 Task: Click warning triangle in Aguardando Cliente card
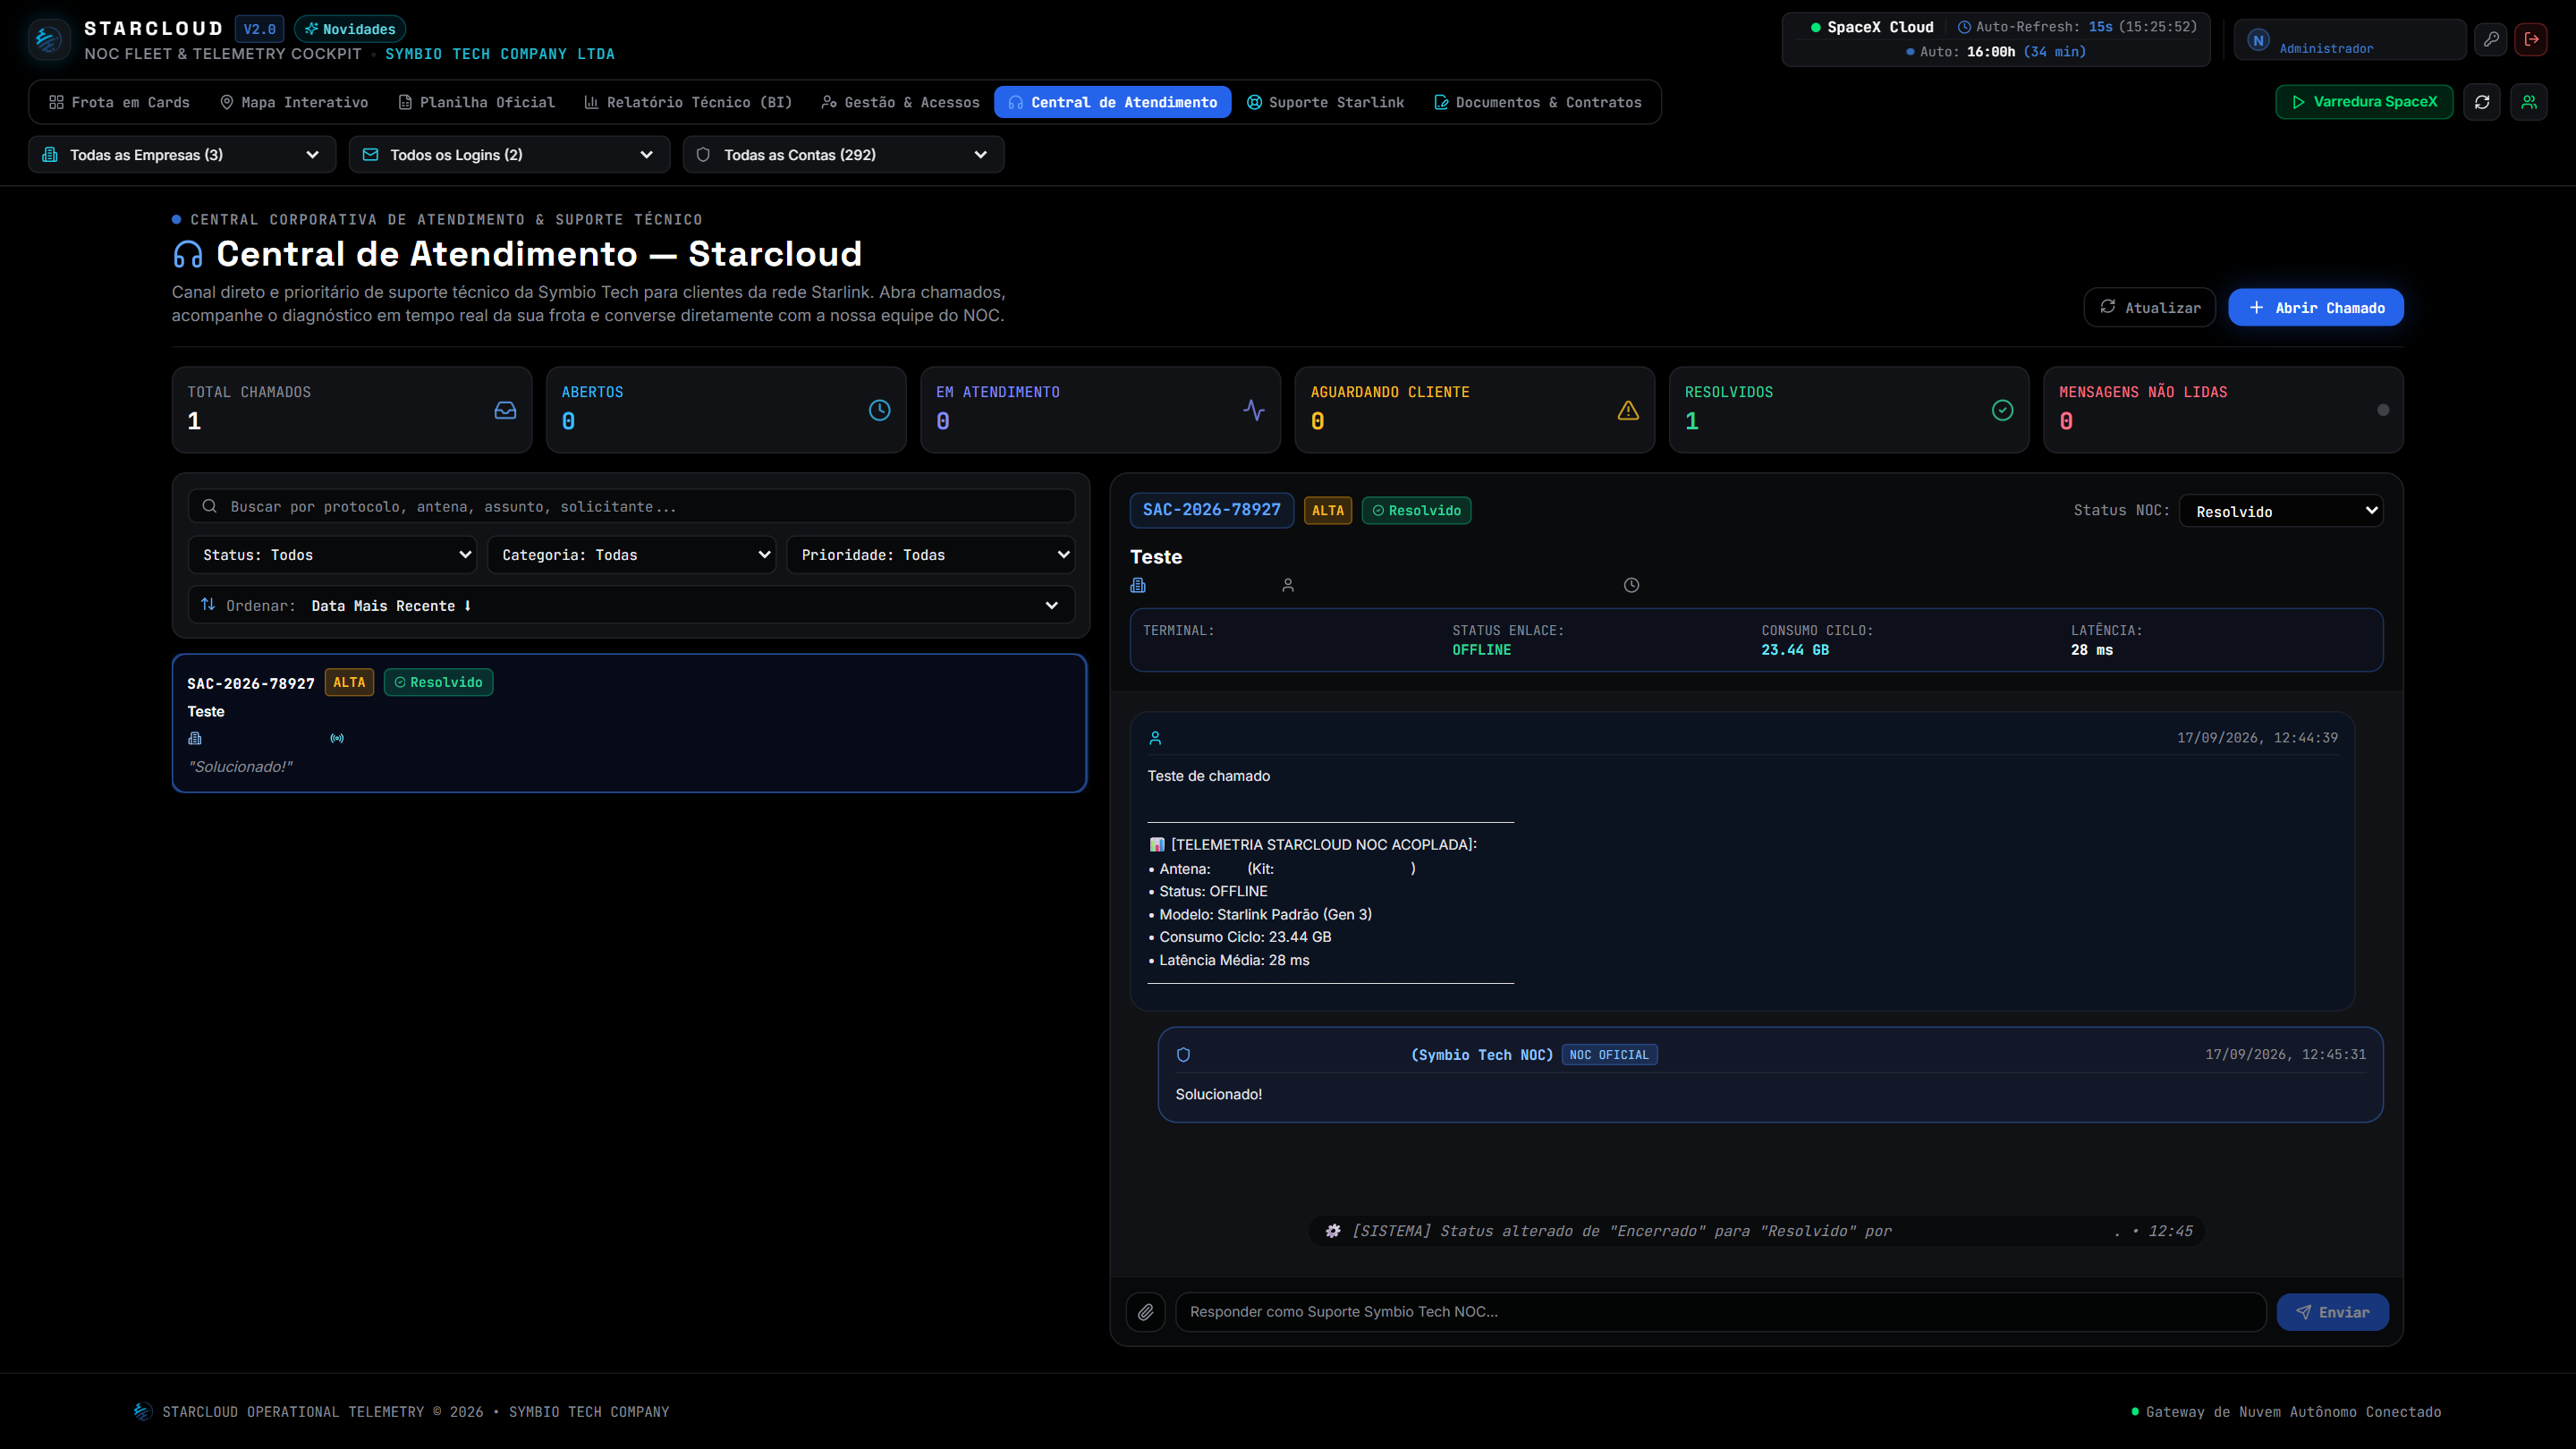(x=1628, y=410)
